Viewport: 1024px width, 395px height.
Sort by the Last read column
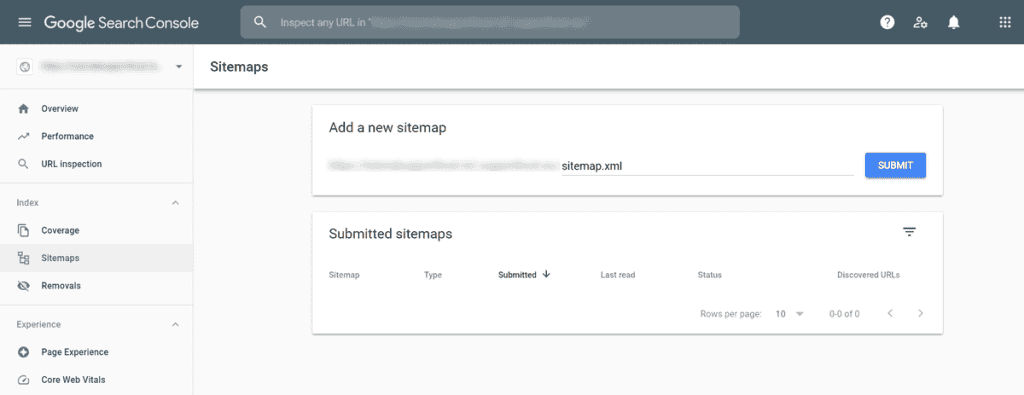pos(618,275)
